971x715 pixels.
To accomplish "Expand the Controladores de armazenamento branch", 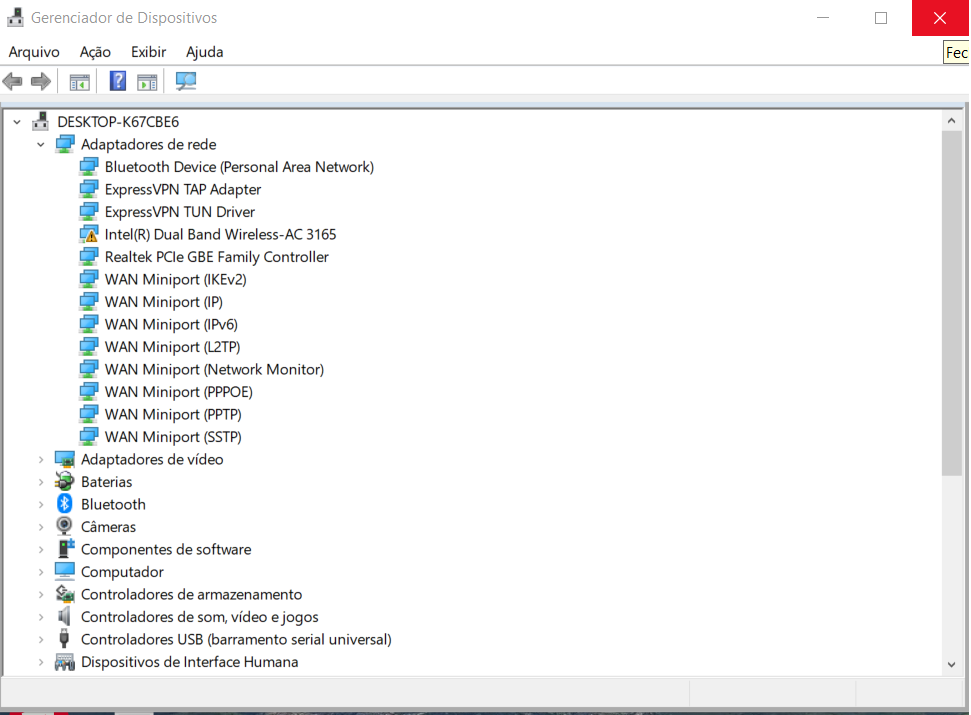I will coord(41,594).
